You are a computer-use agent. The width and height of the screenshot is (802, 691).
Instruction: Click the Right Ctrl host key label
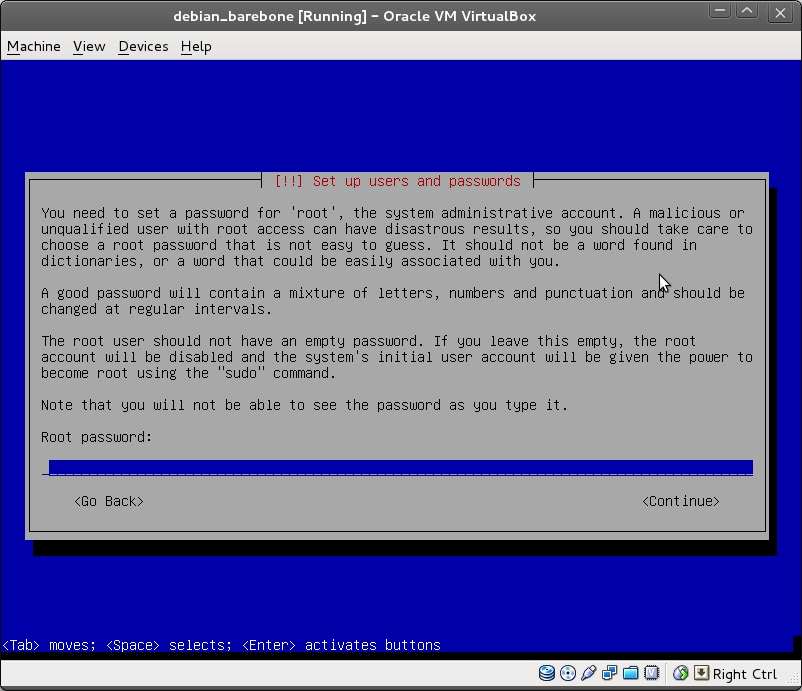[745, 674]
